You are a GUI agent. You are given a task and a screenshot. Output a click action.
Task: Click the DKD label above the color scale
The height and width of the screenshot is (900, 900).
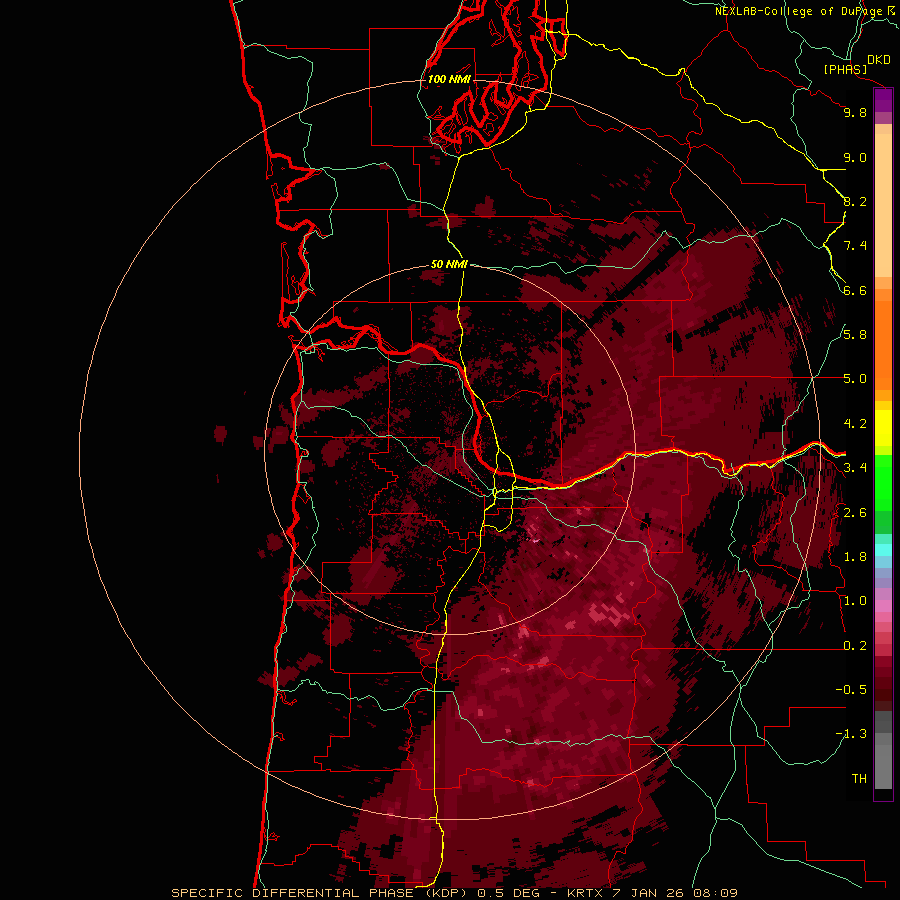(879, 60)
